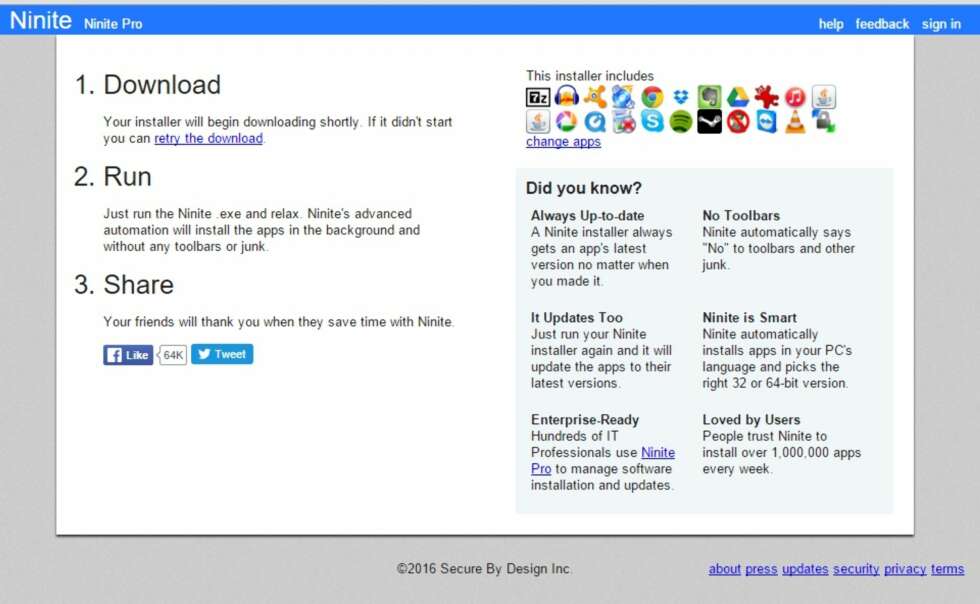
Task: Click the Dropbox icon
Action: 681,97
